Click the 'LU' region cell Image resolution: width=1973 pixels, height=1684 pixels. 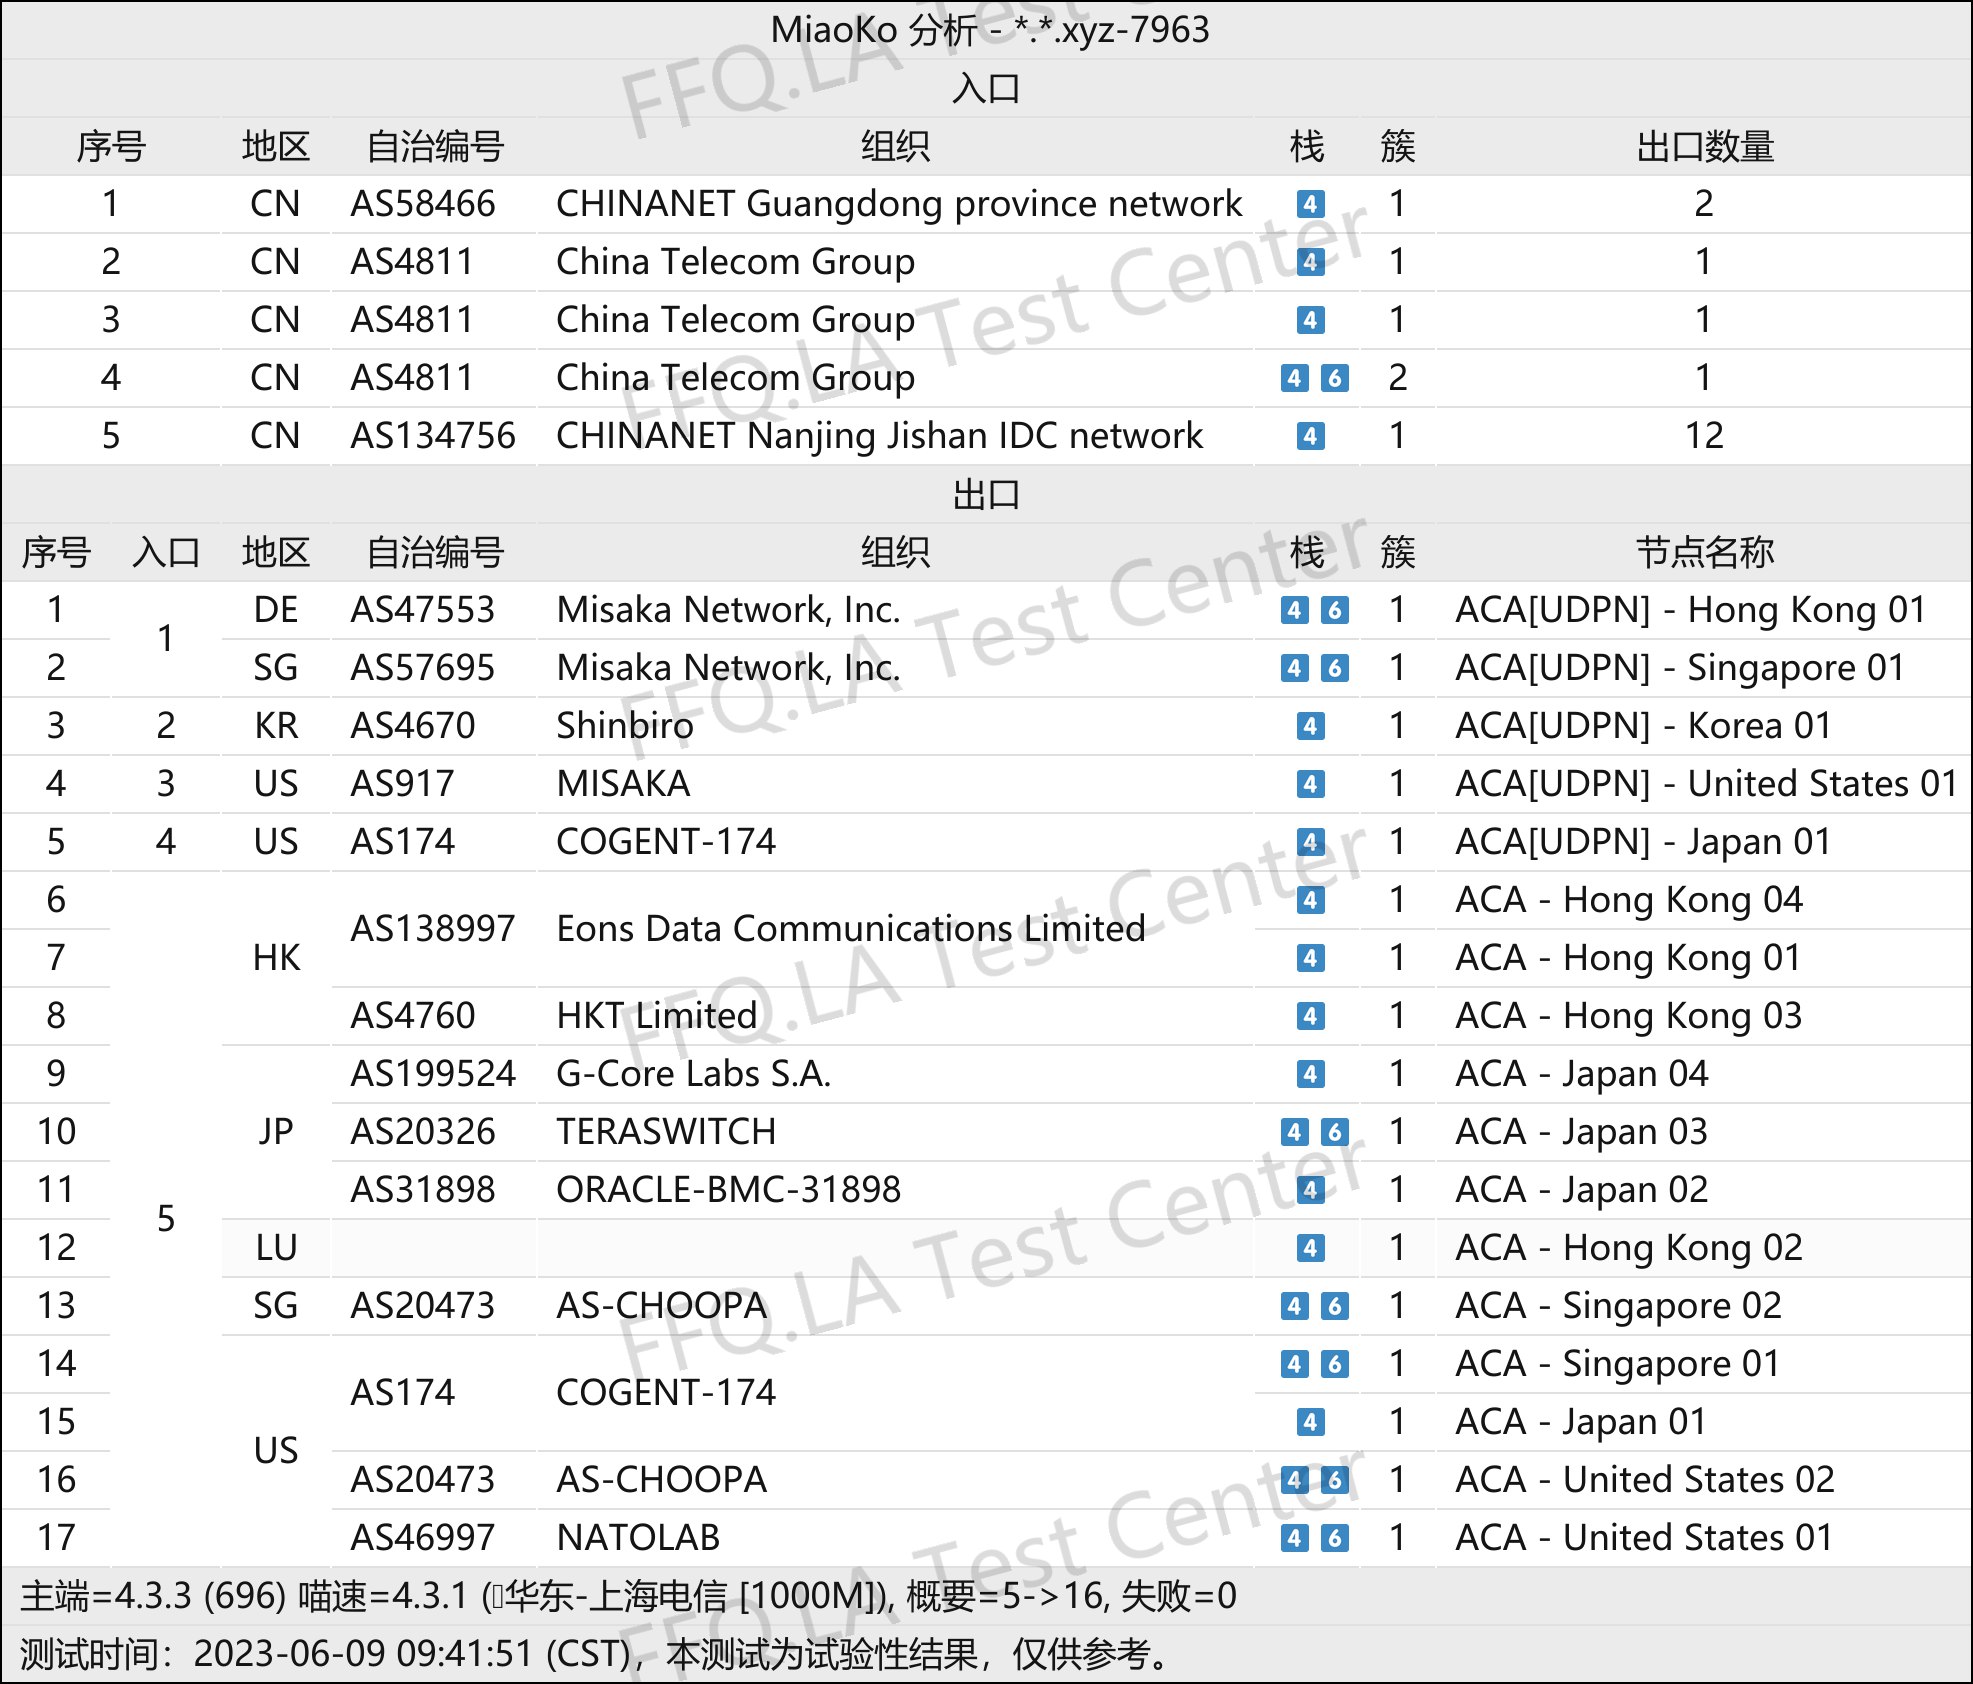(x=276, y=1248)
